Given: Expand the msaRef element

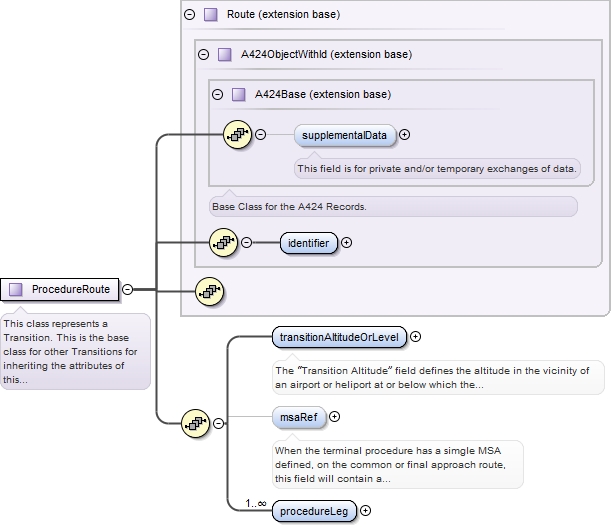Looking at the screenshot, I should point(335,416).
